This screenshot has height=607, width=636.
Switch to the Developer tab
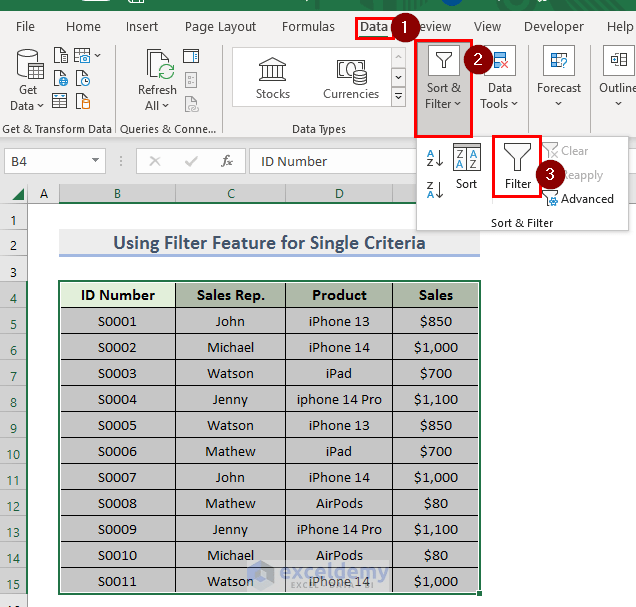coord(554,27)
